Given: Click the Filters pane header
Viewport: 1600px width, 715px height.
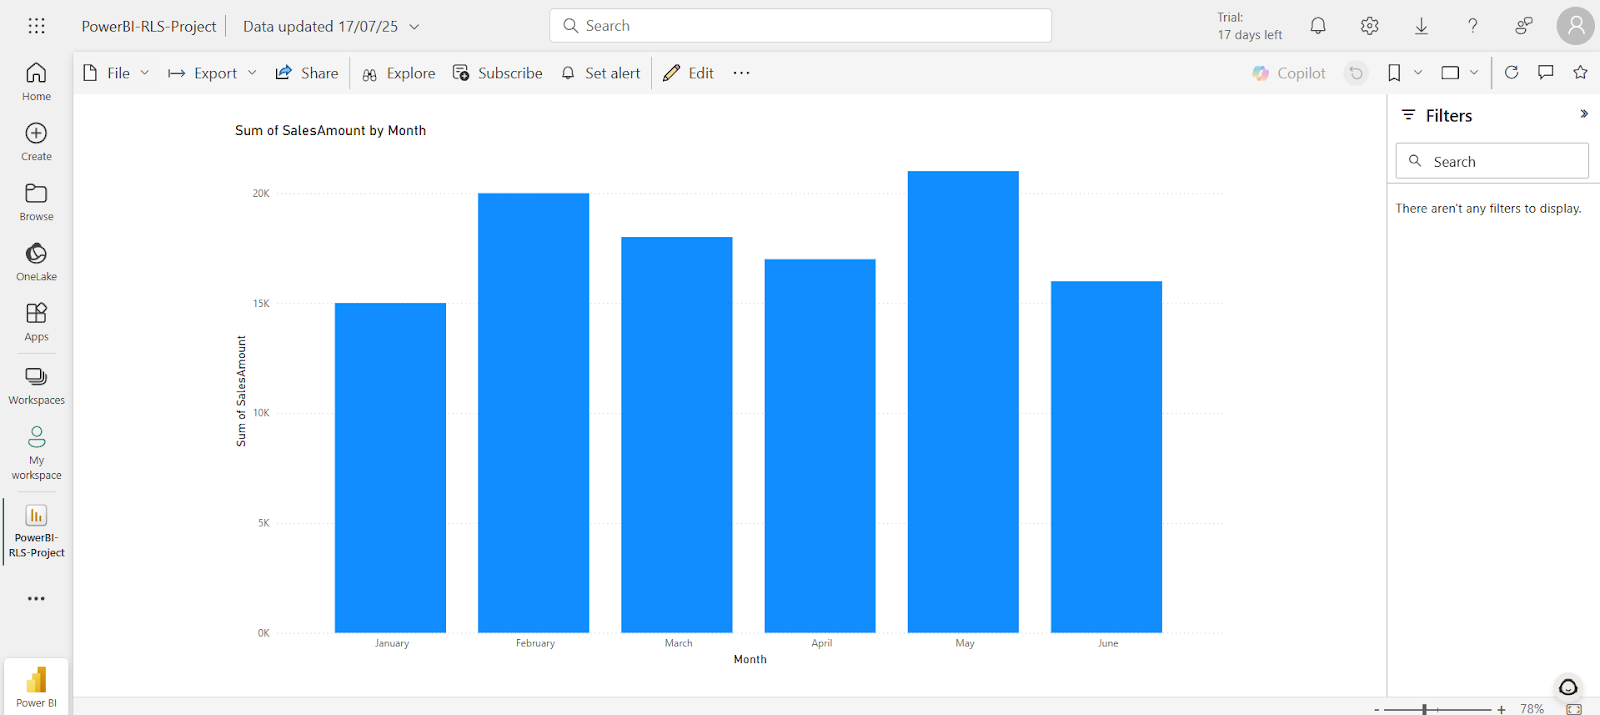Looking at the screenshot, I should point(1449,115).
